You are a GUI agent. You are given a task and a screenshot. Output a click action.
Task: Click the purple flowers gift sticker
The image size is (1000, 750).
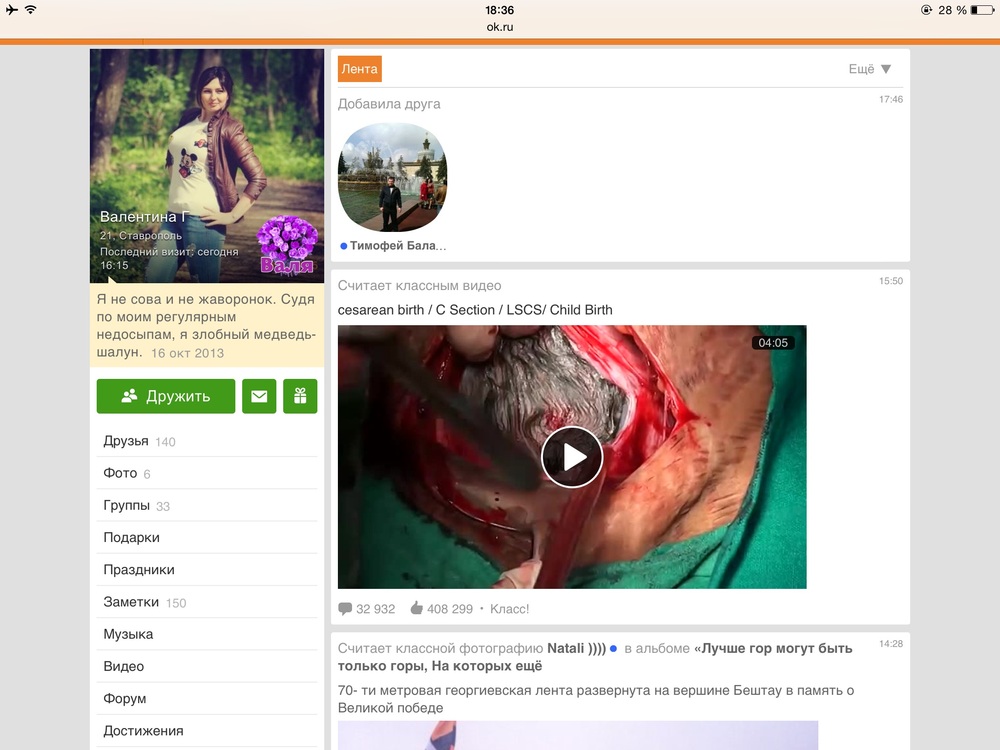(287, 243)
